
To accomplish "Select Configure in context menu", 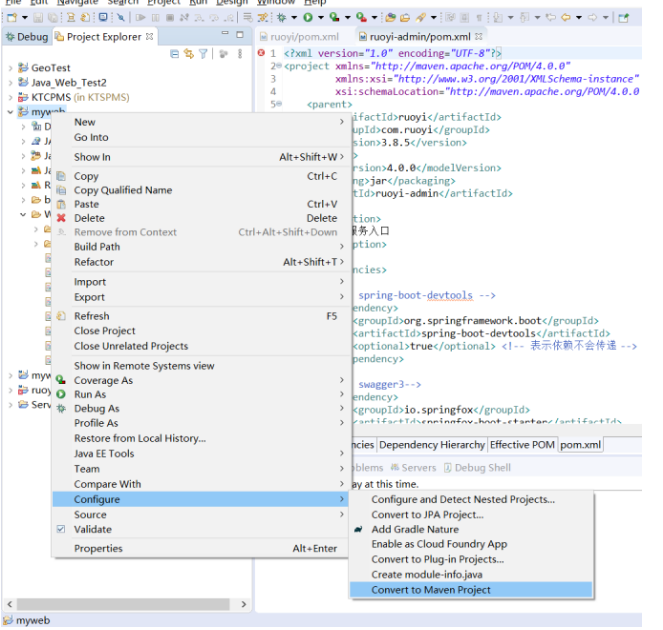I will tap(200, 499).
